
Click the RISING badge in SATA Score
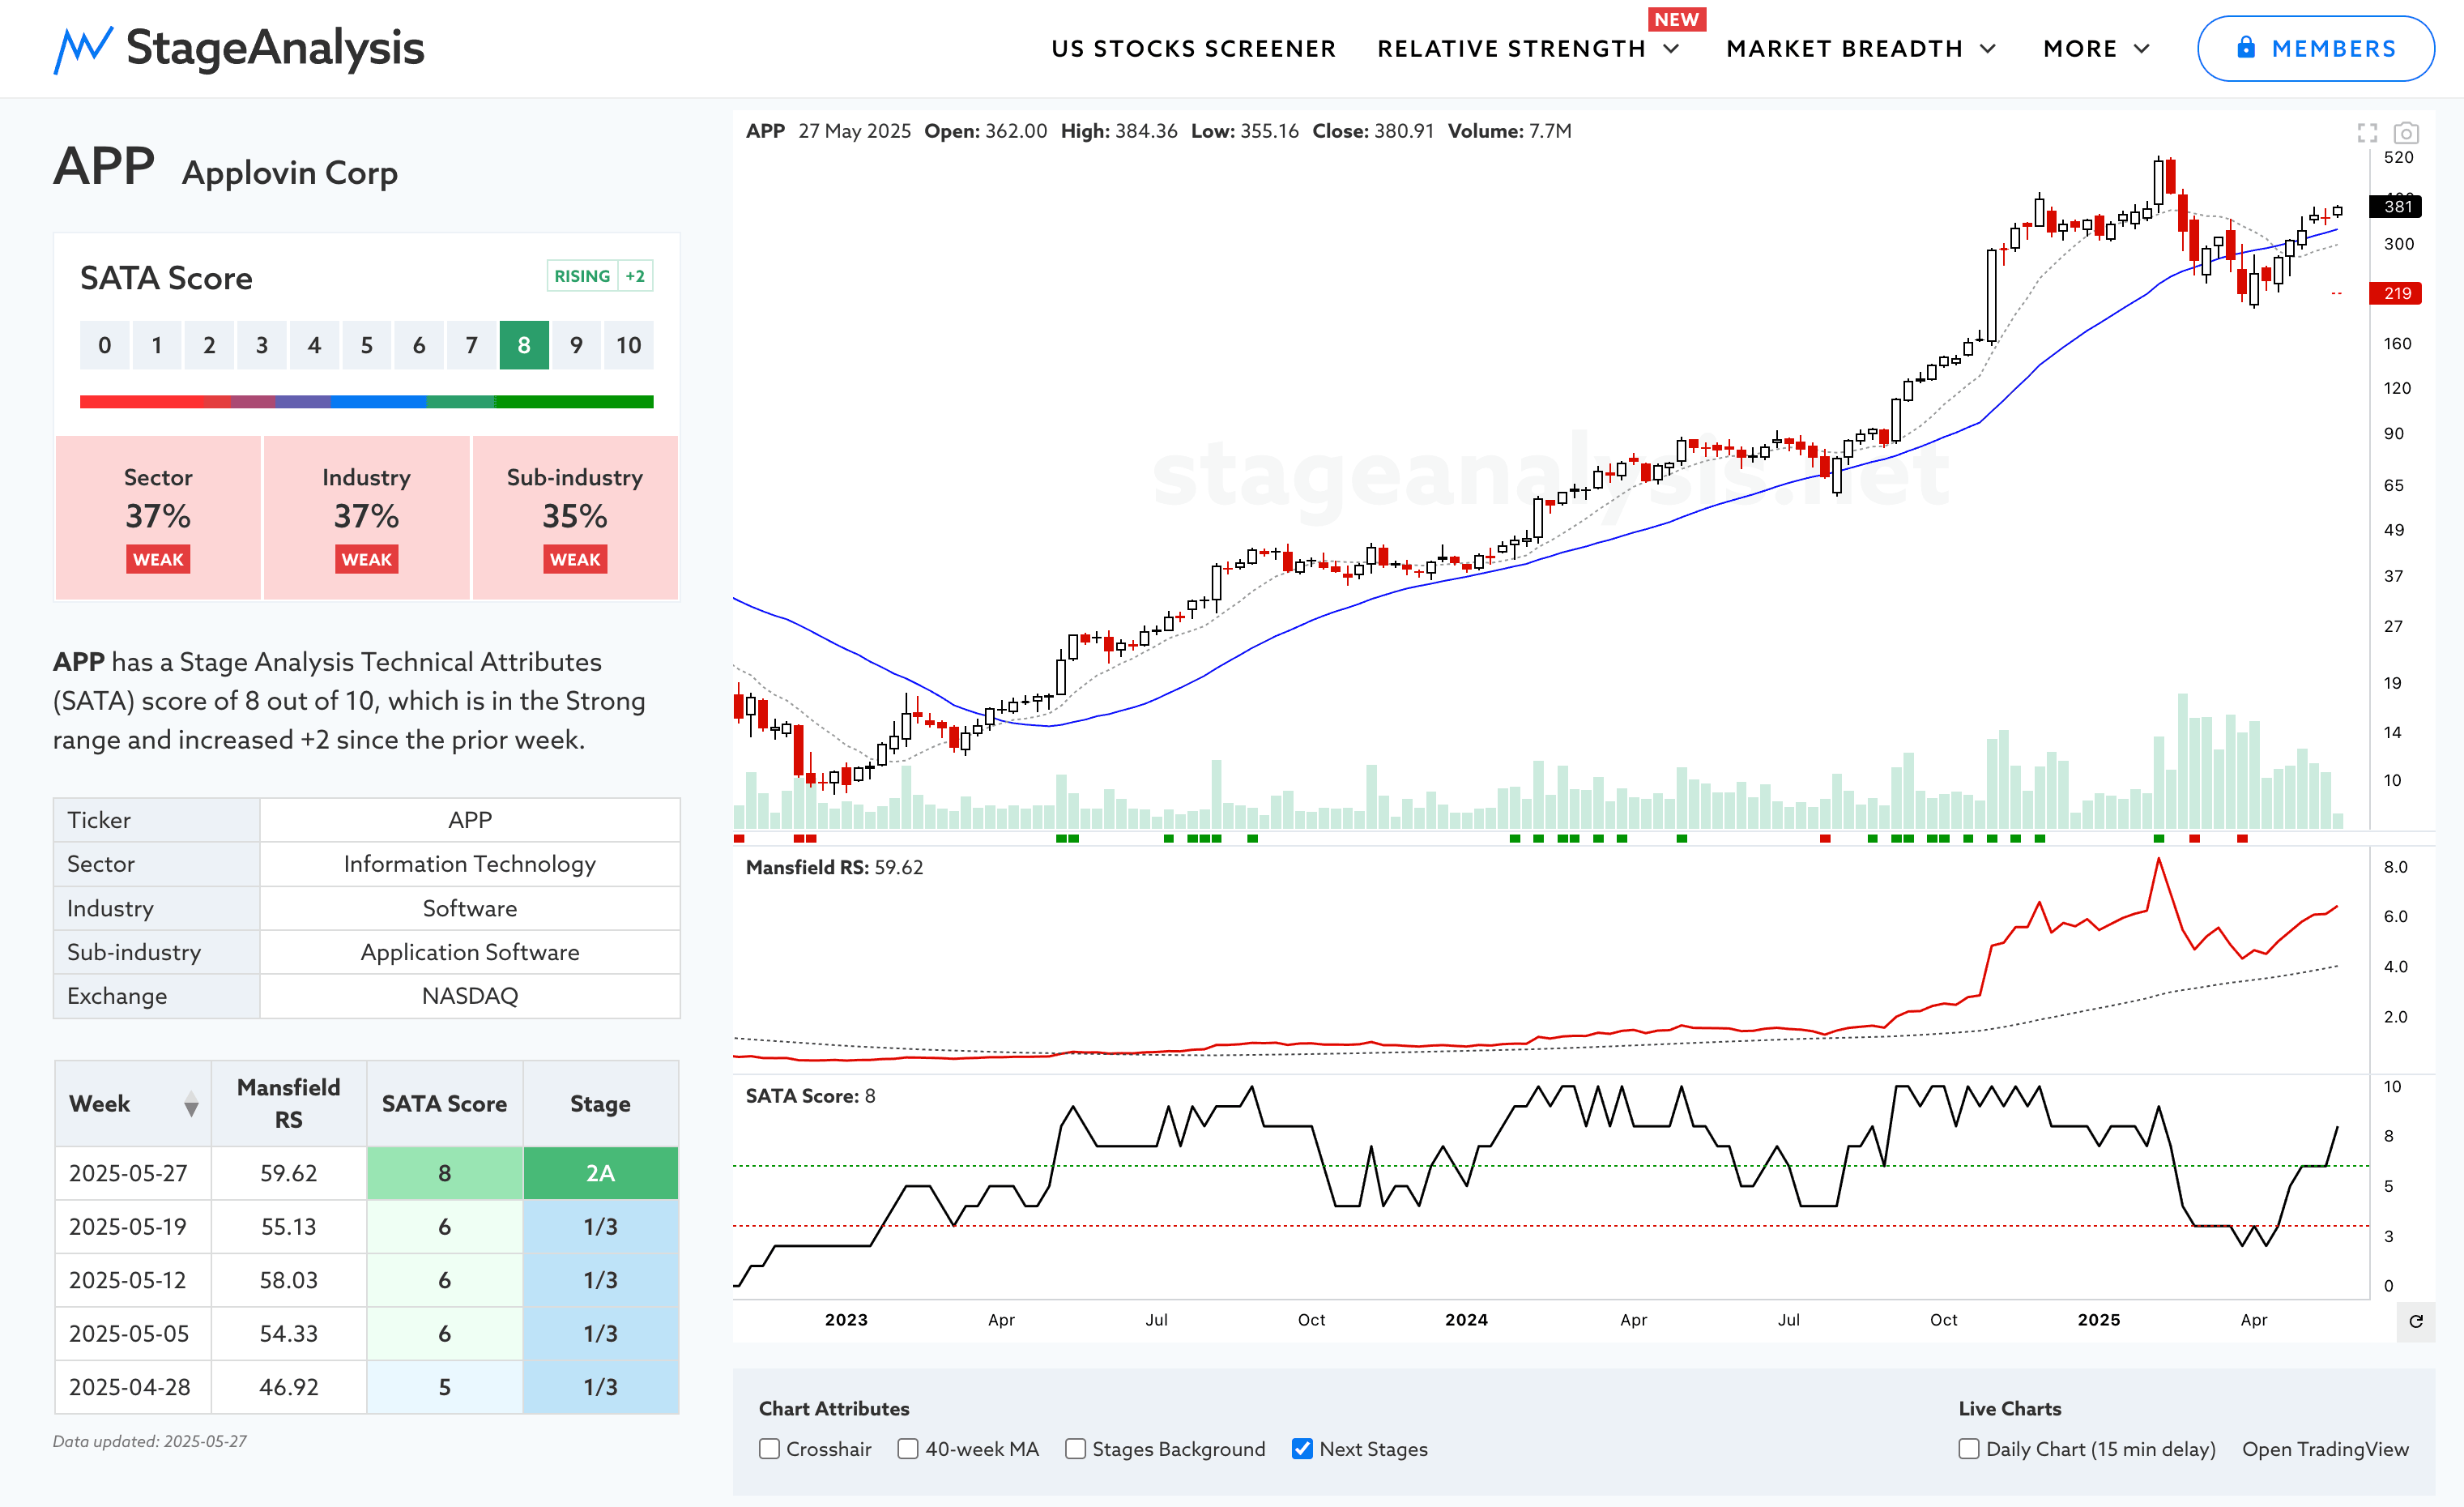tap(582, 276)
